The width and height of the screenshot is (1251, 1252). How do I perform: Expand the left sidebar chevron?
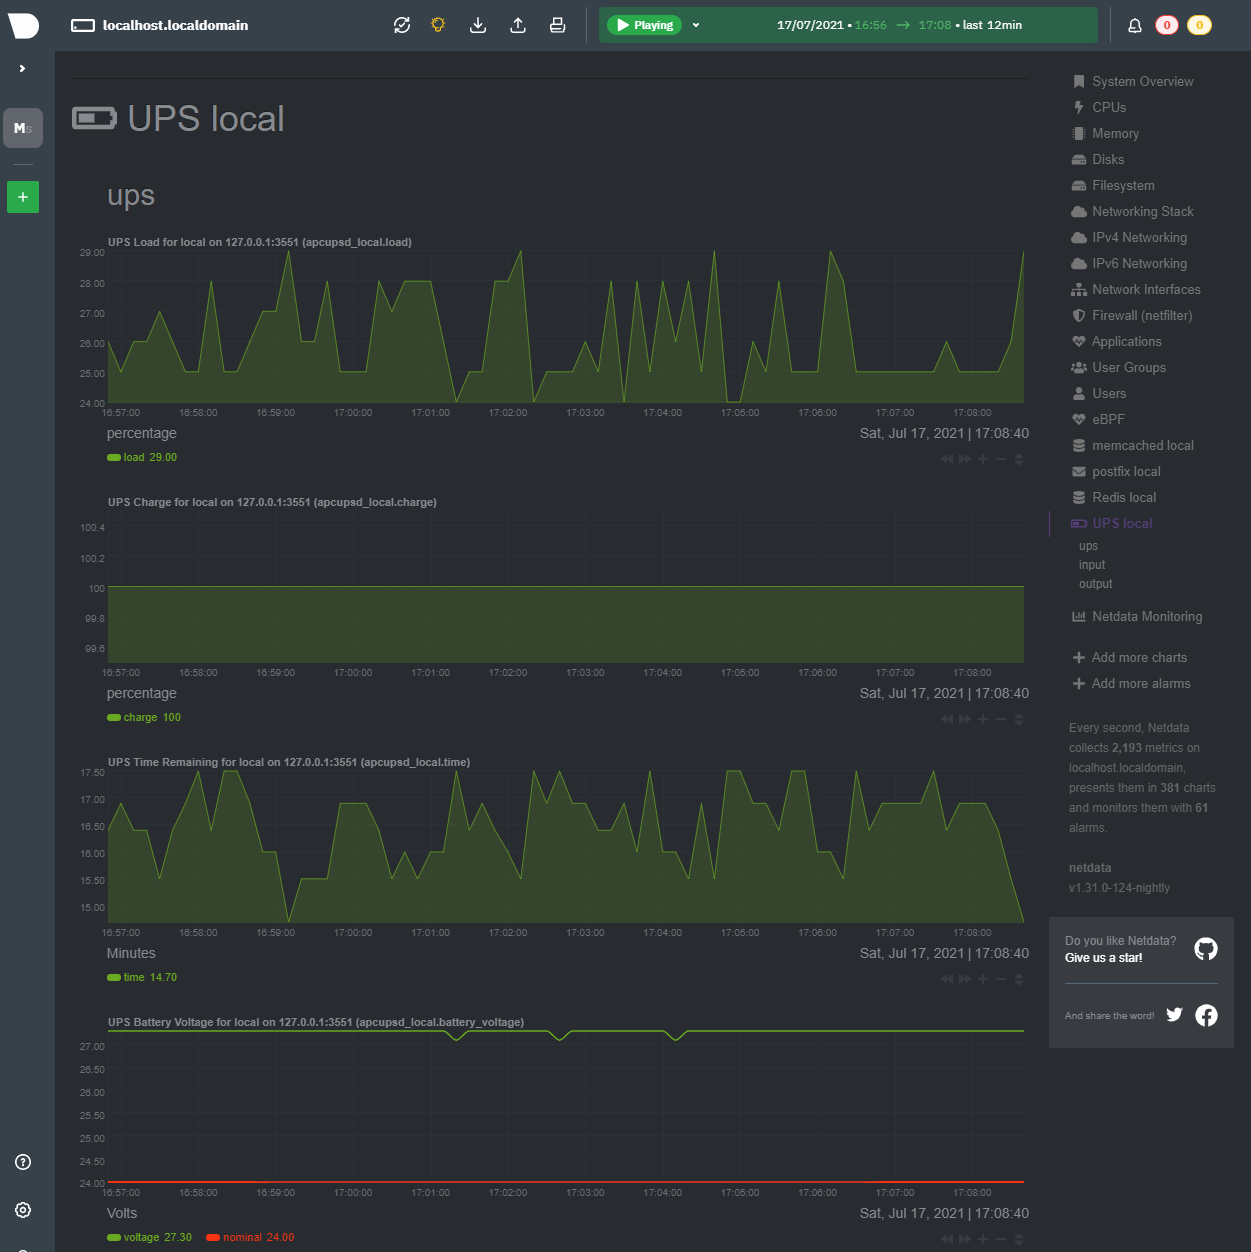click(x=22, y=68)
